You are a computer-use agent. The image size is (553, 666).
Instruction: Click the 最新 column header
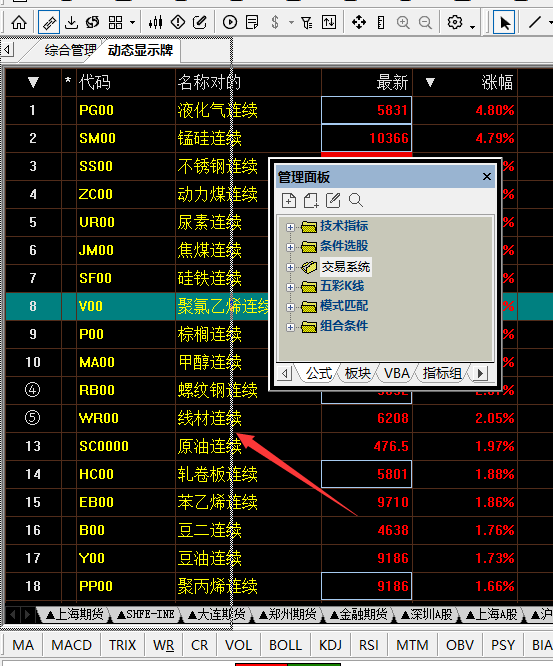392,82
